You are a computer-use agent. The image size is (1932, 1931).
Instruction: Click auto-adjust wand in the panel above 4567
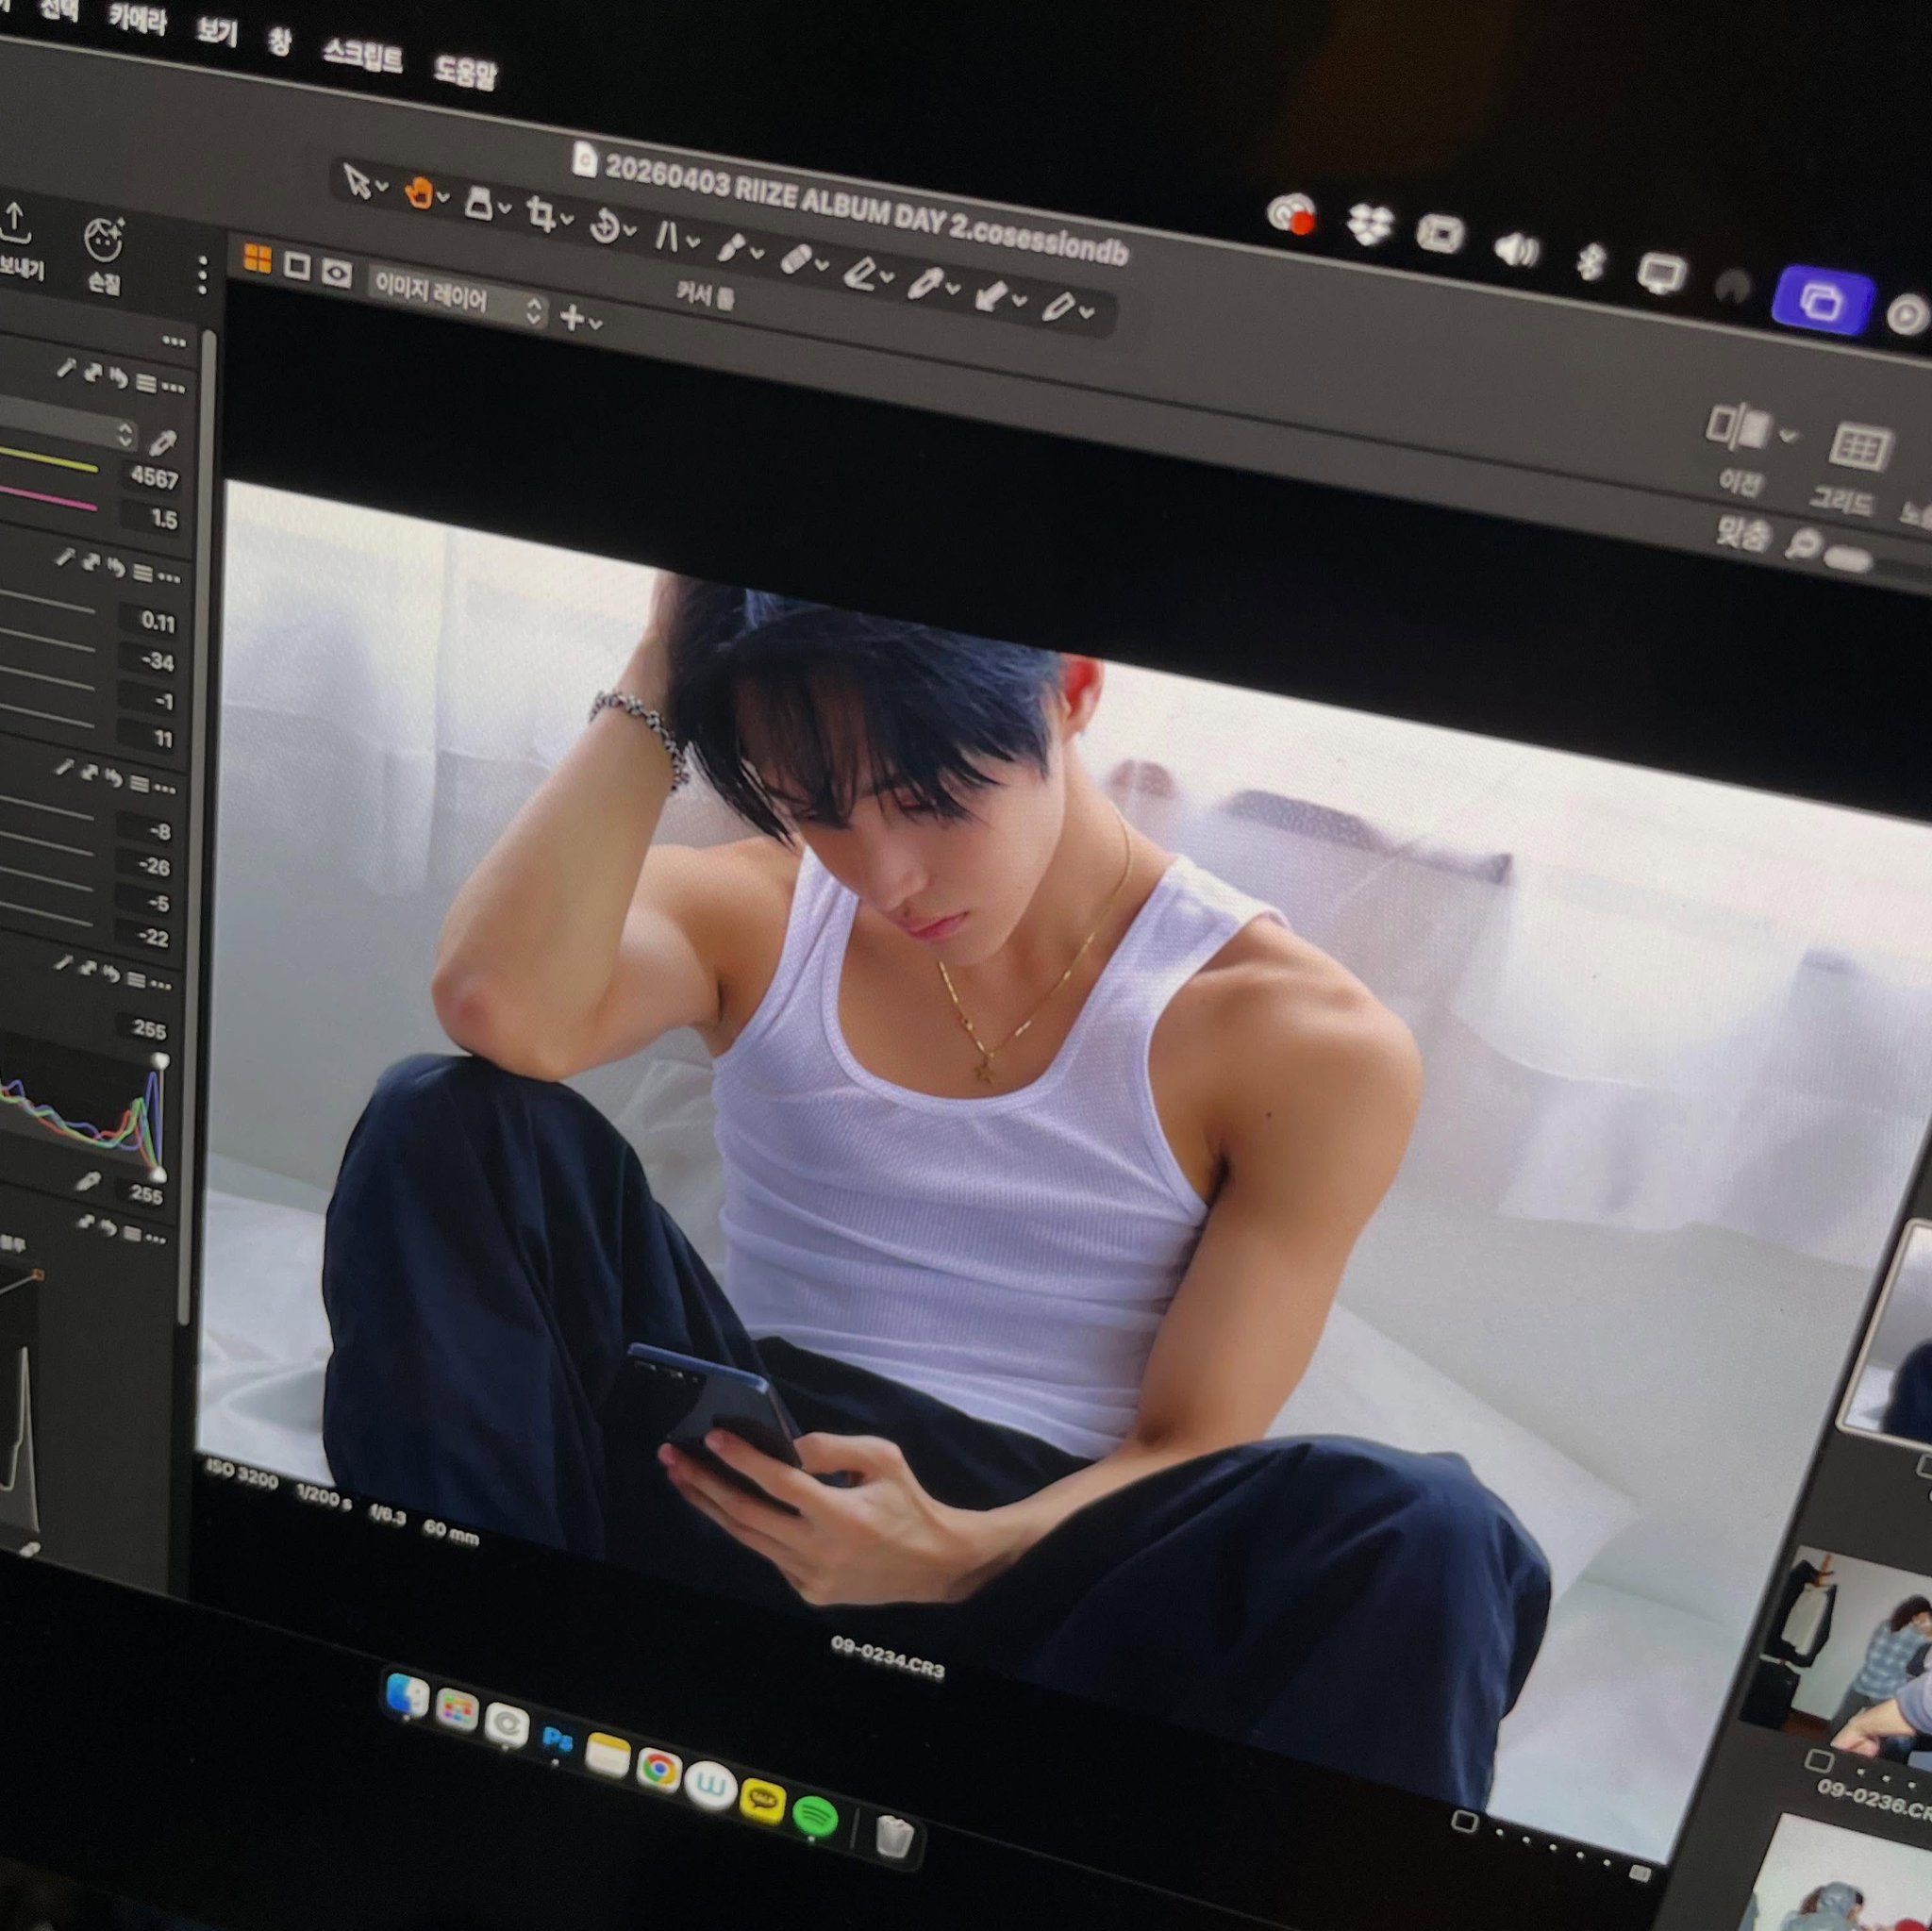pyautogui.click(x=66, y=368)
